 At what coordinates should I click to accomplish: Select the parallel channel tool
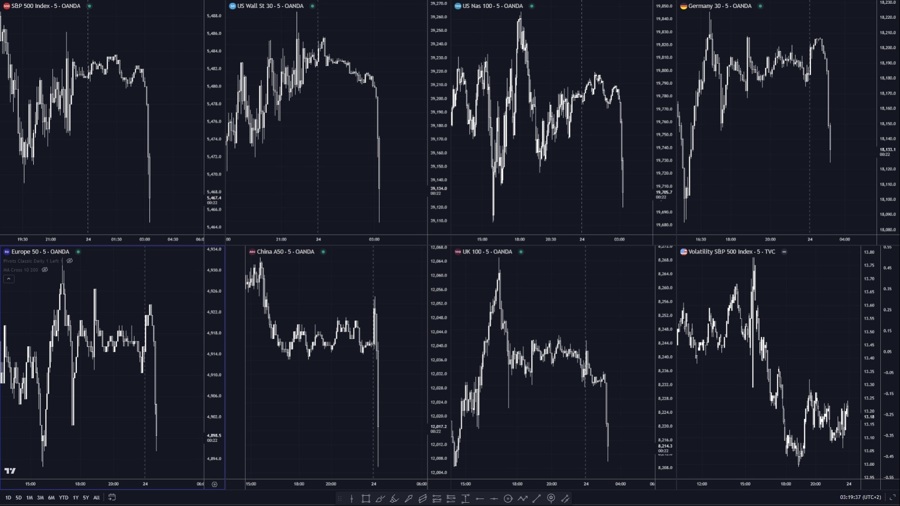tap(422, 499)
